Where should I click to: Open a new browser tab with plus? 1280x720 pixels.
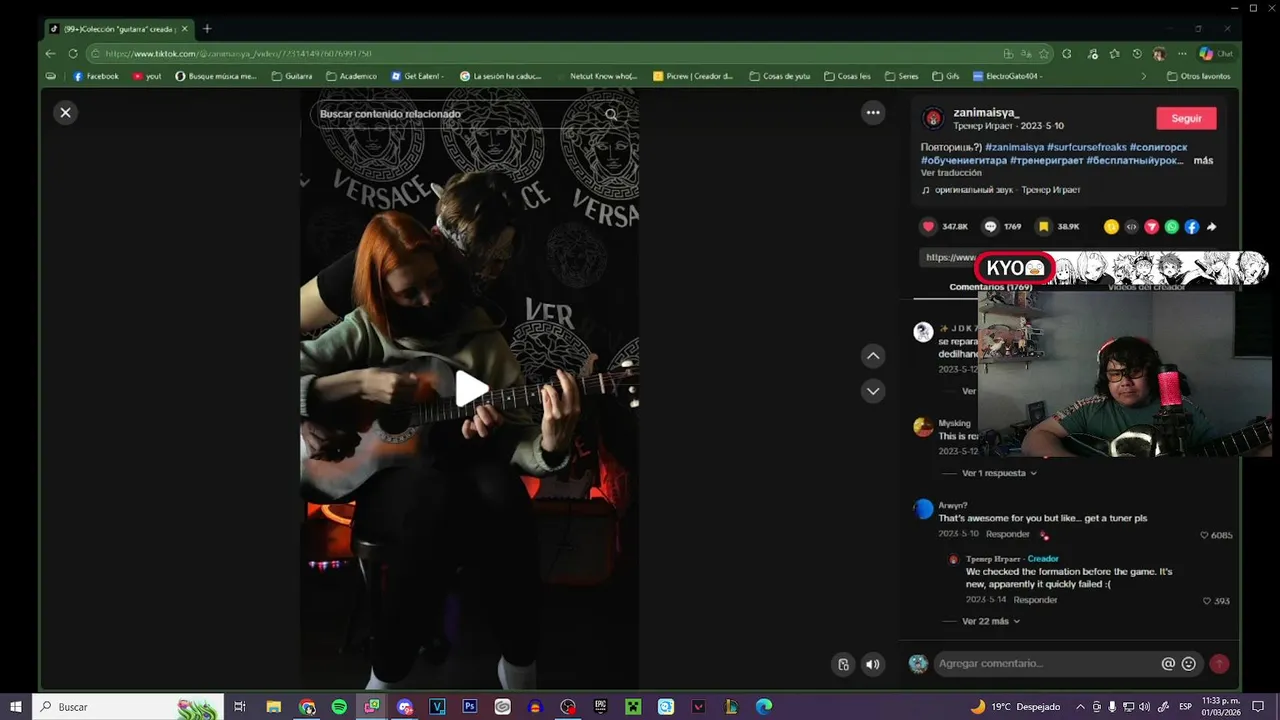(207, 29)
